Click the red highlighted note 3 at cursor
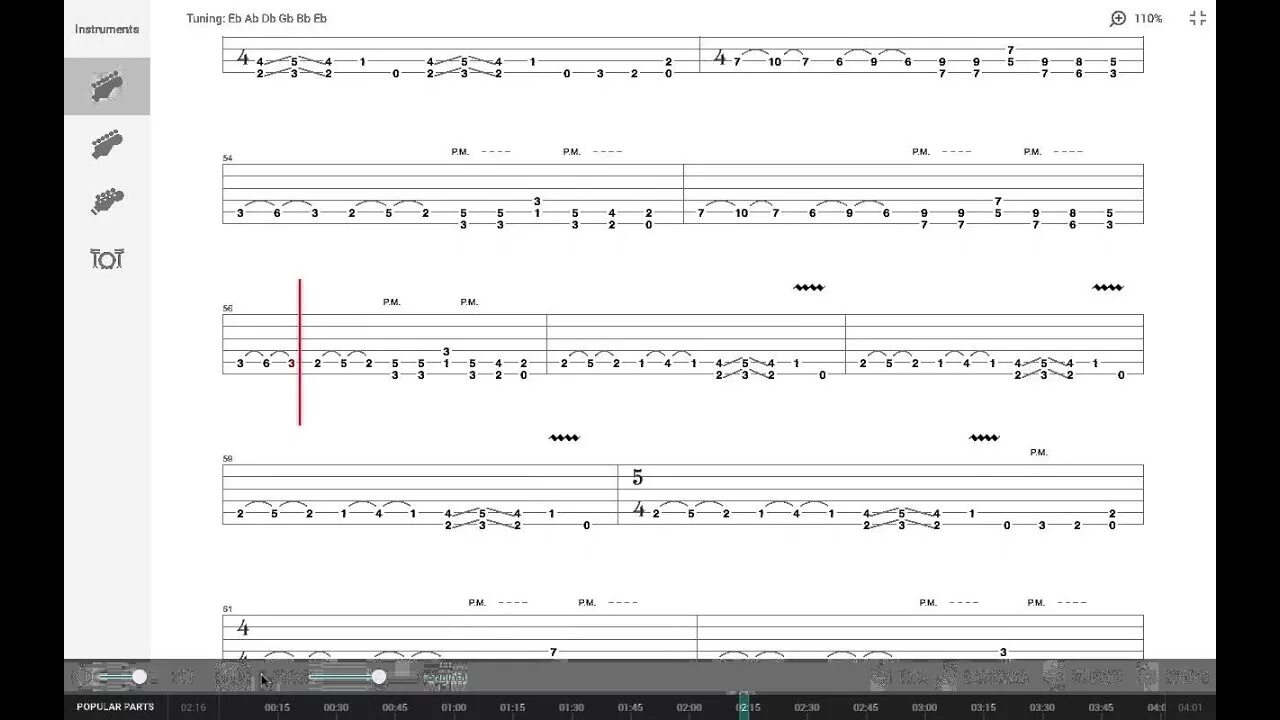Image resolution: width=1280 pixels, height=720 pixels. tap(291, 364)
